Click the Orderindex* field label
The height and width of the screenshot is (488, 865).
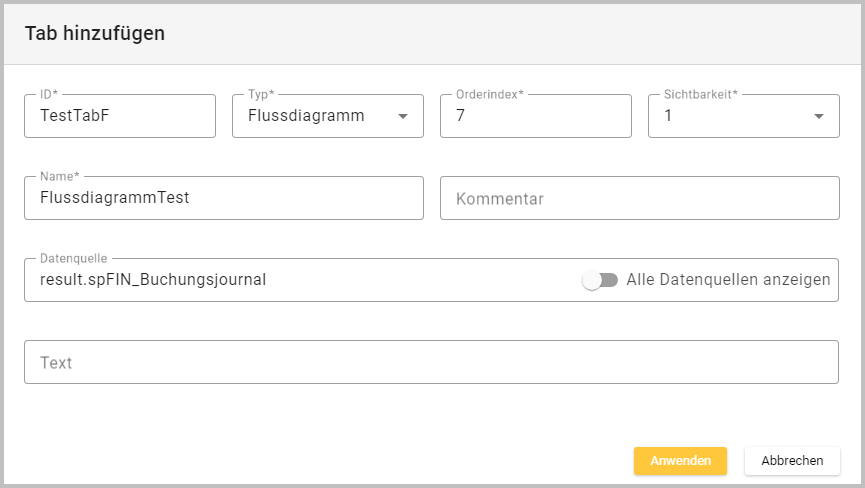click(x=490, y=94)
